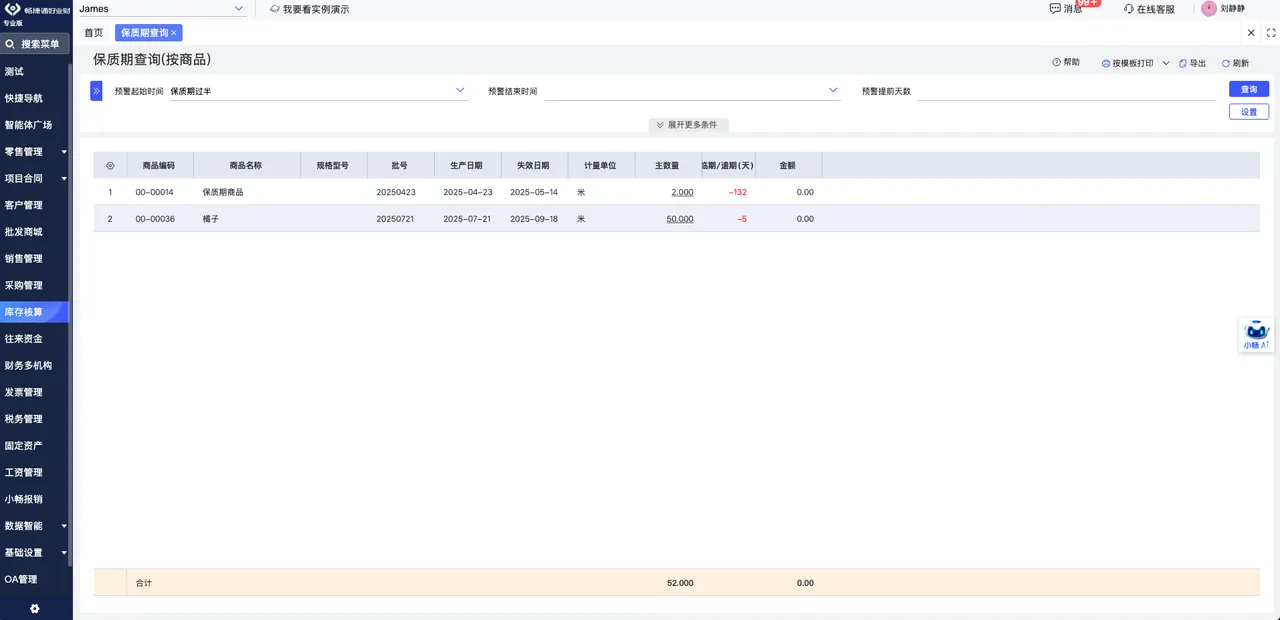Toggle fullscreen with the expand icon
Viewport: 1280px width, 620px height.
pyautogui.click(x=1271, y=33)
